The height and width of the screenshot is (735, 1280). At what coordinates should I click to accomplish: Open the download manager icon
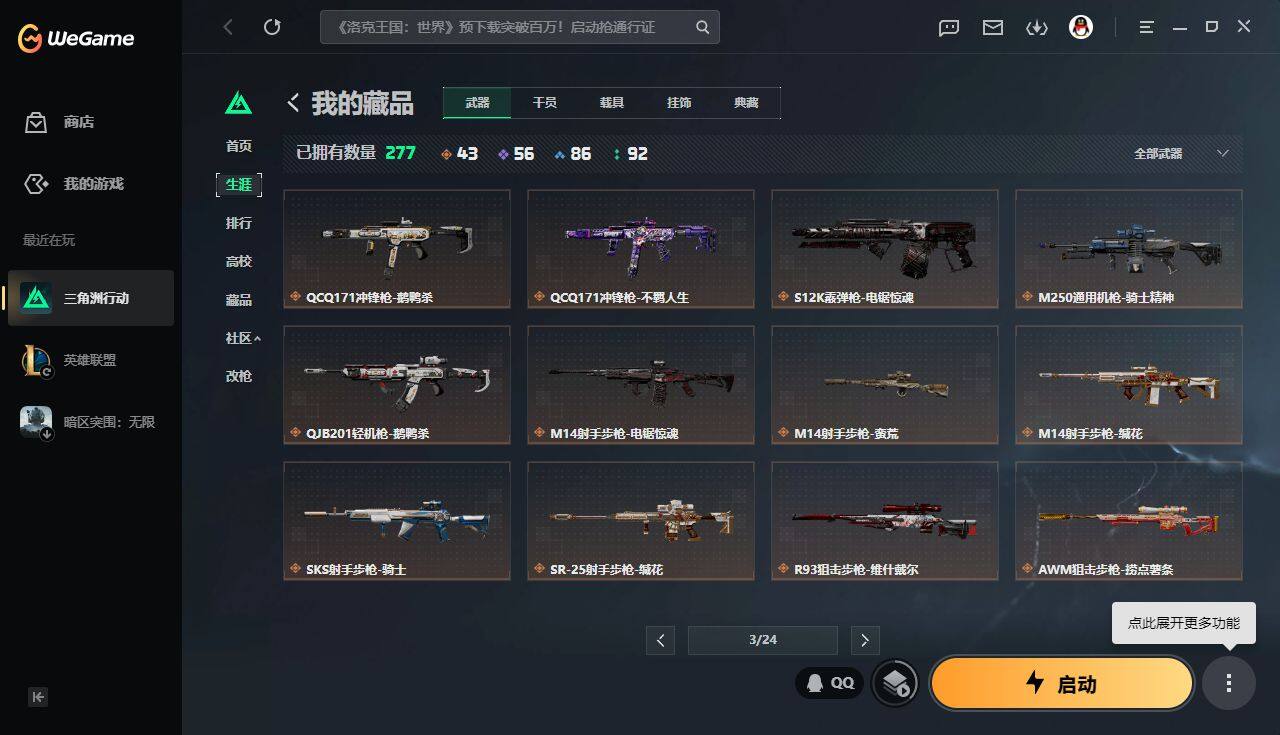(x=1037, y=28)
